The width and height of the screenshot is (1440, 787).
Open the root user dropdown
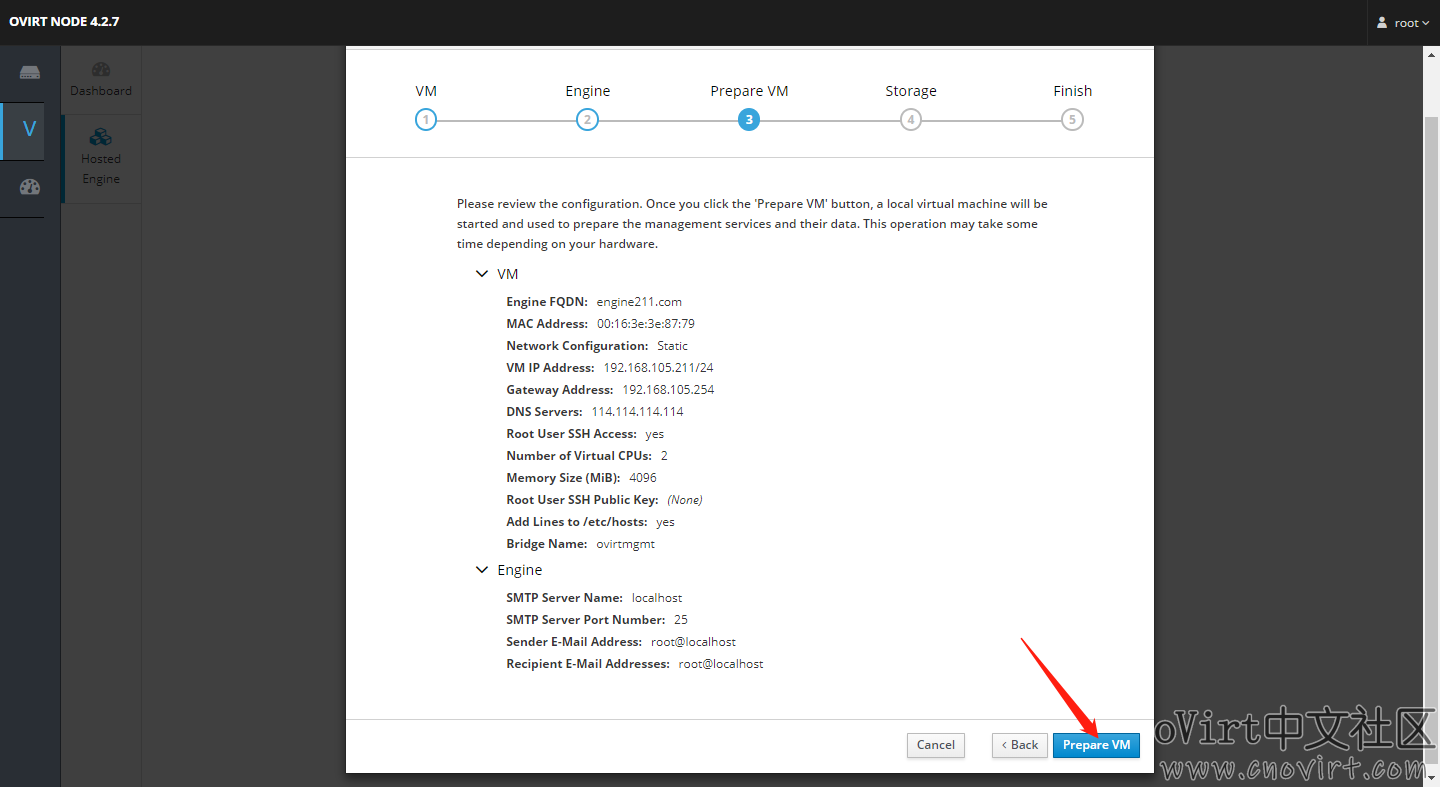[1403, 22]
